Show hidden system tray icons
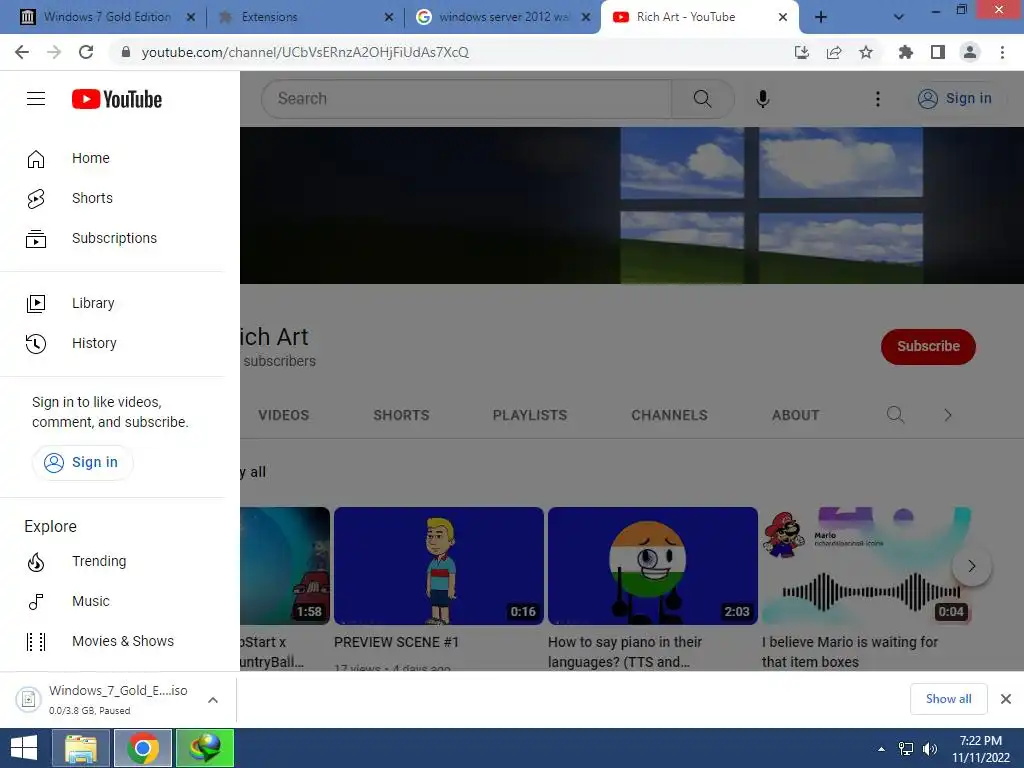 (x=881, y=748)
